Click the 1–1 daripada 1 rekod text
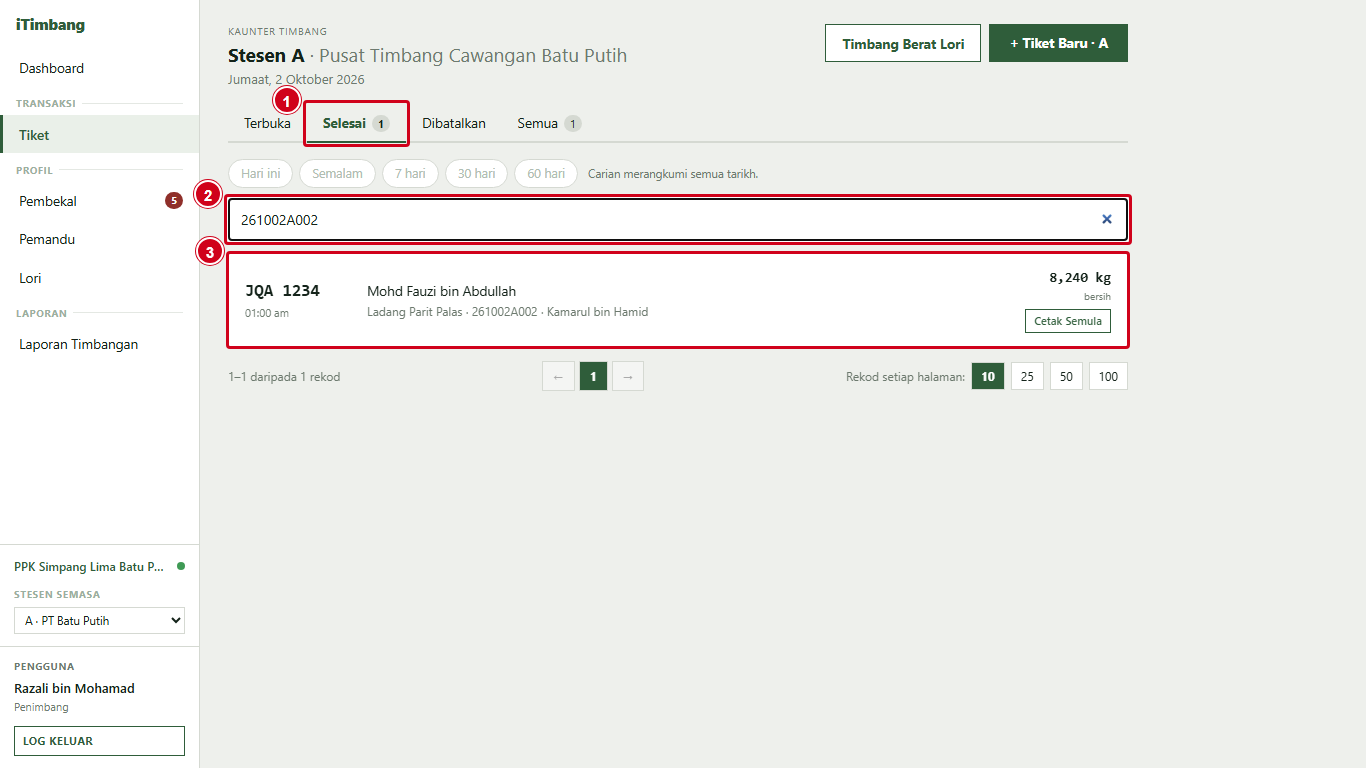1366x768 pixels. click(284, 377)
